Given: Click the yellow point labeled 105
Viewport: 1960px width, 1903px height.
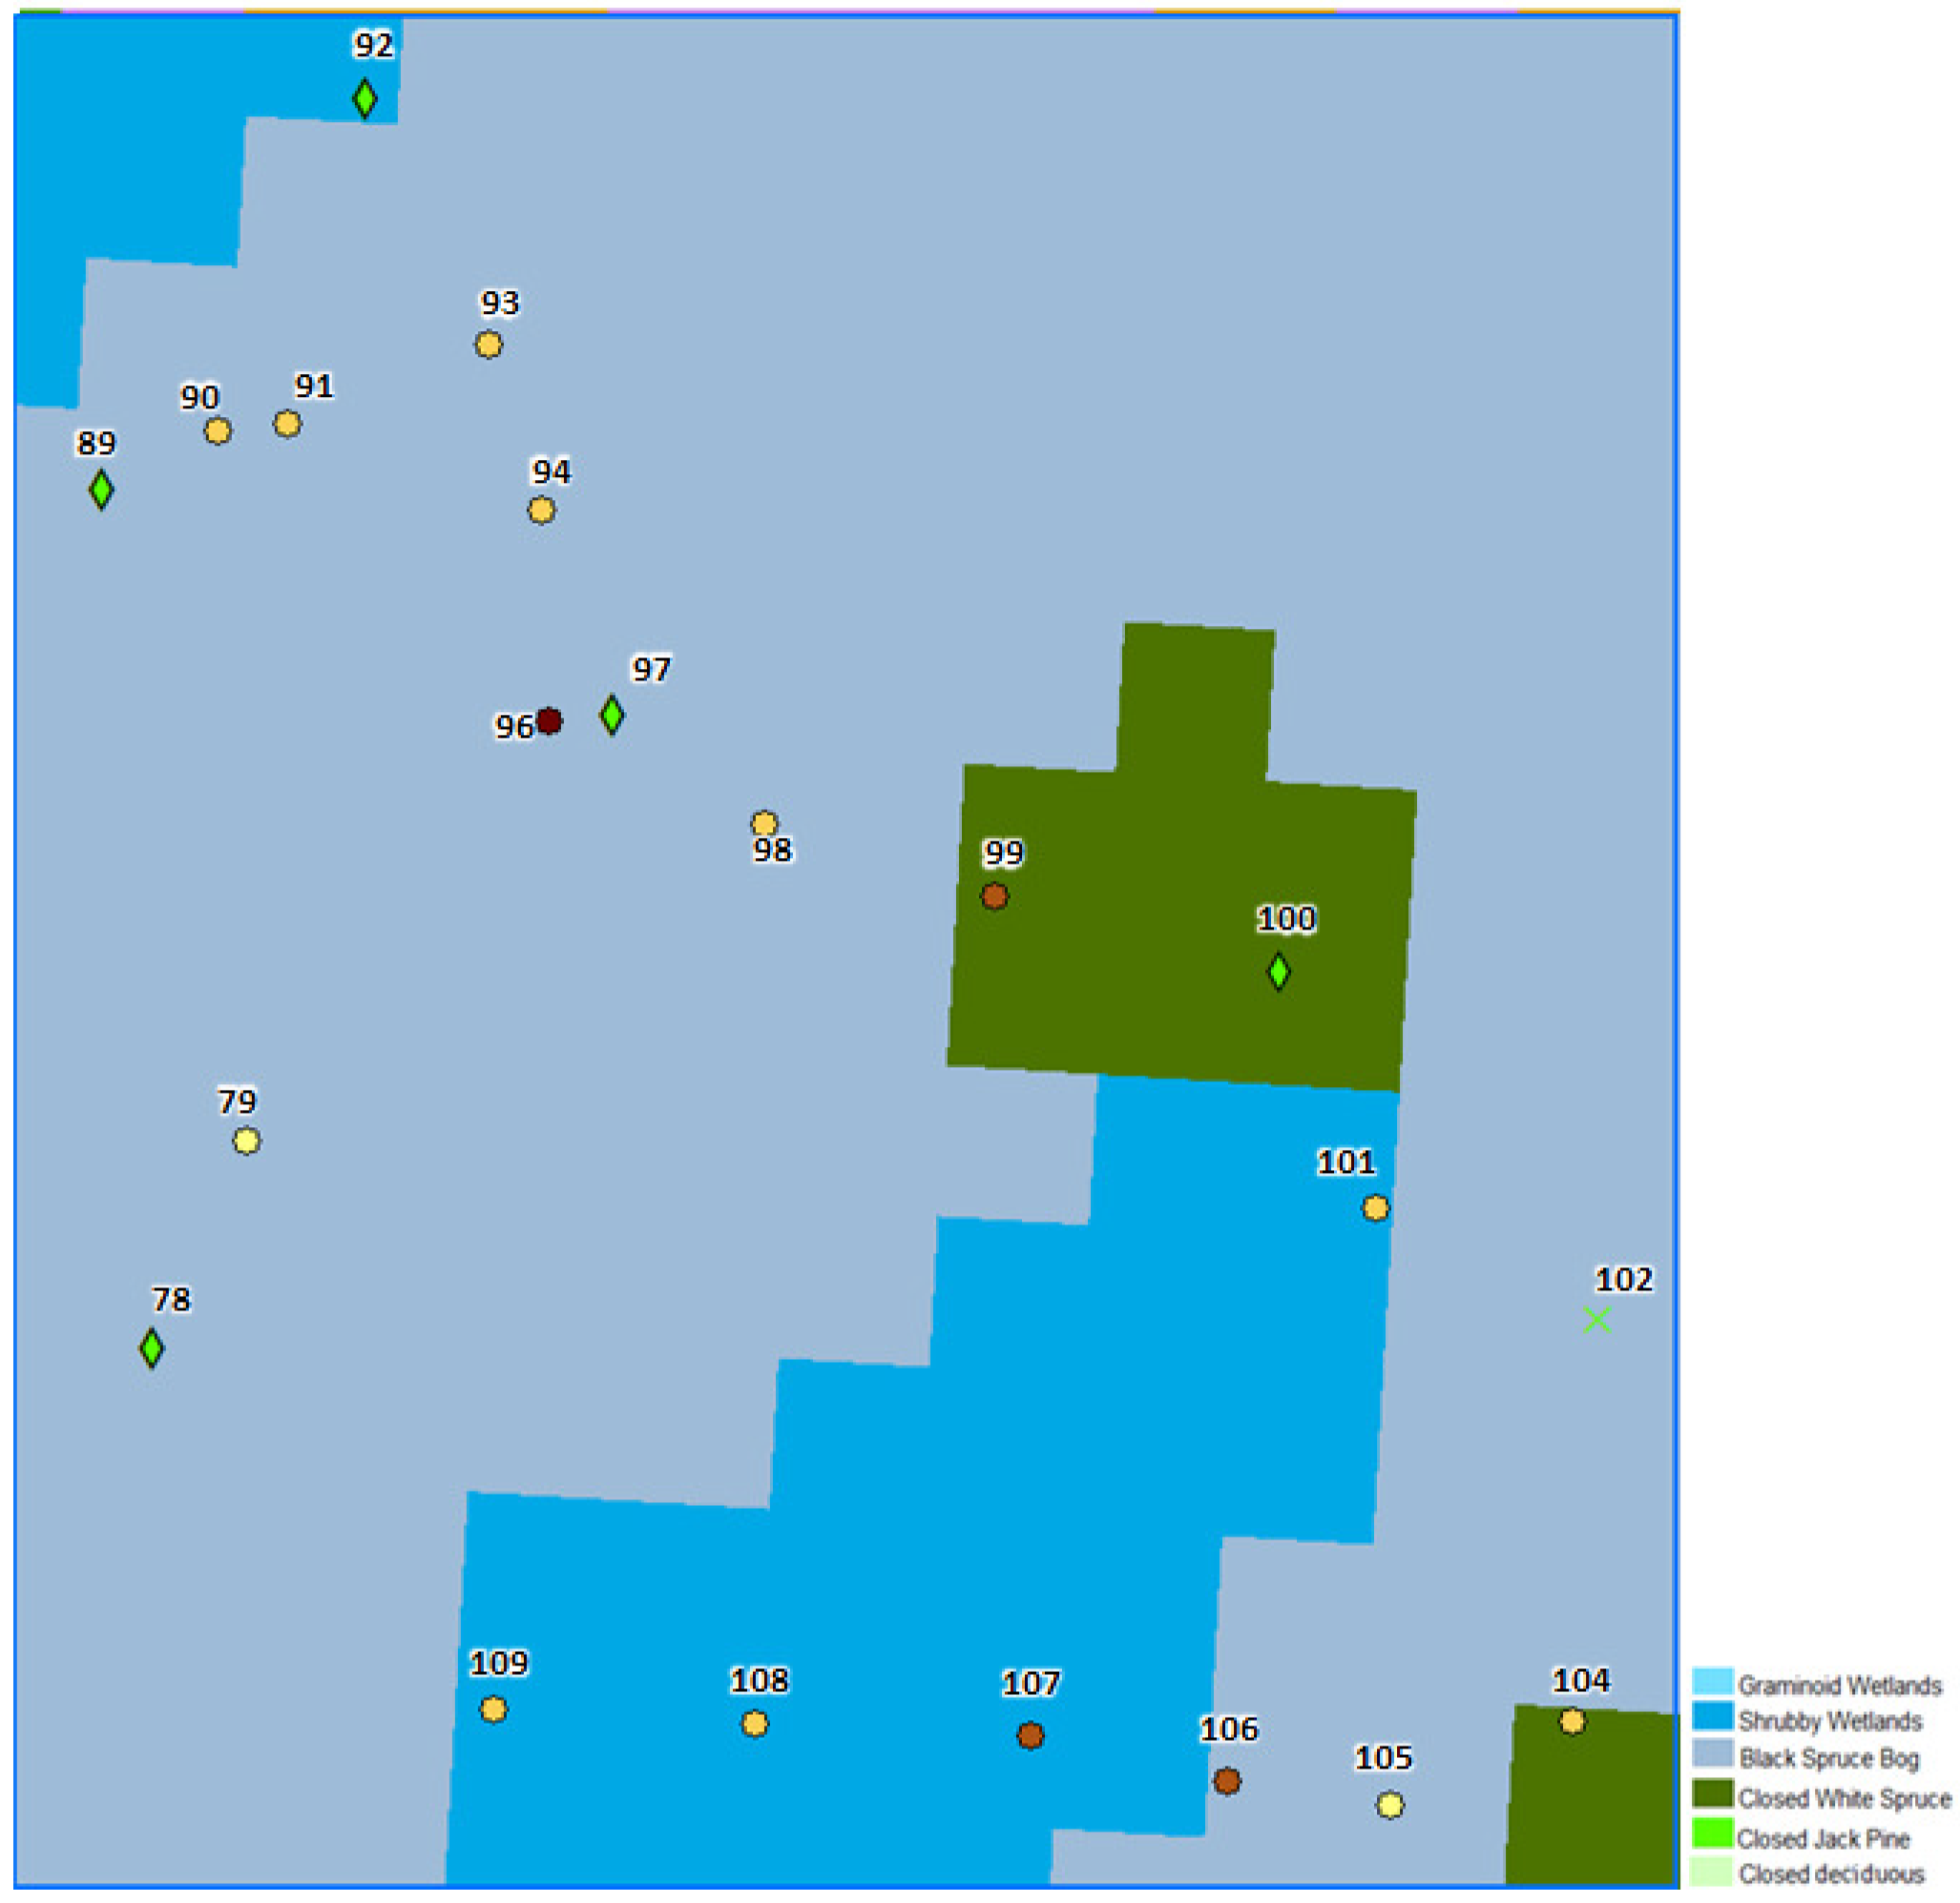Looking at the screenshot, I should 1390,1806.
